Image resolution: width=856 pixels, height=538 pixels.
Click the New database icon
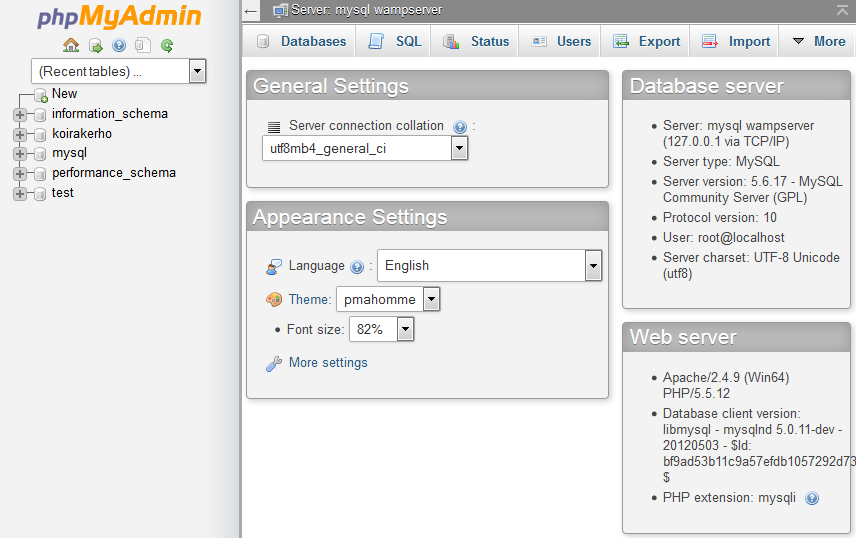pyautogui.click(x=41, y=95)
